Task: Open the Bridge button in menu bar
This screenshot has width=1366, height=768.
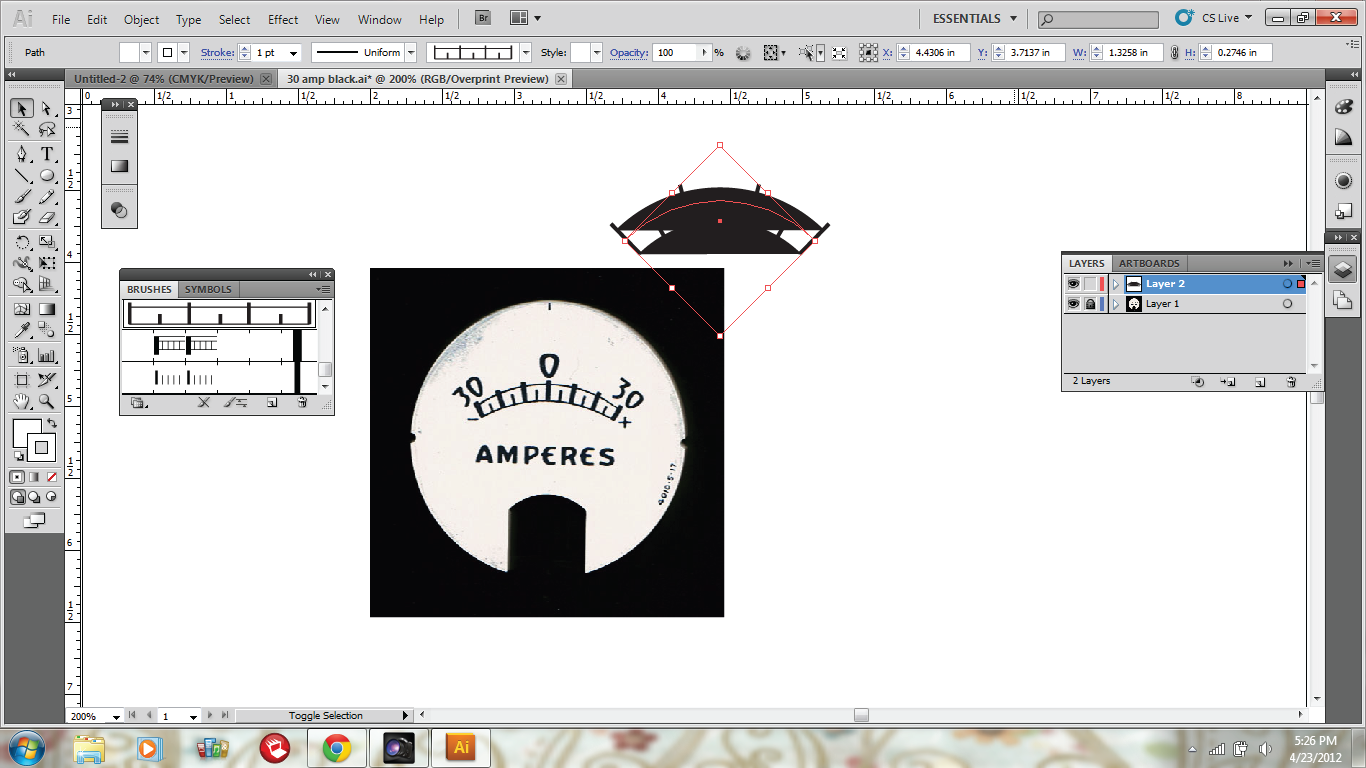Action: pos(483,18)
